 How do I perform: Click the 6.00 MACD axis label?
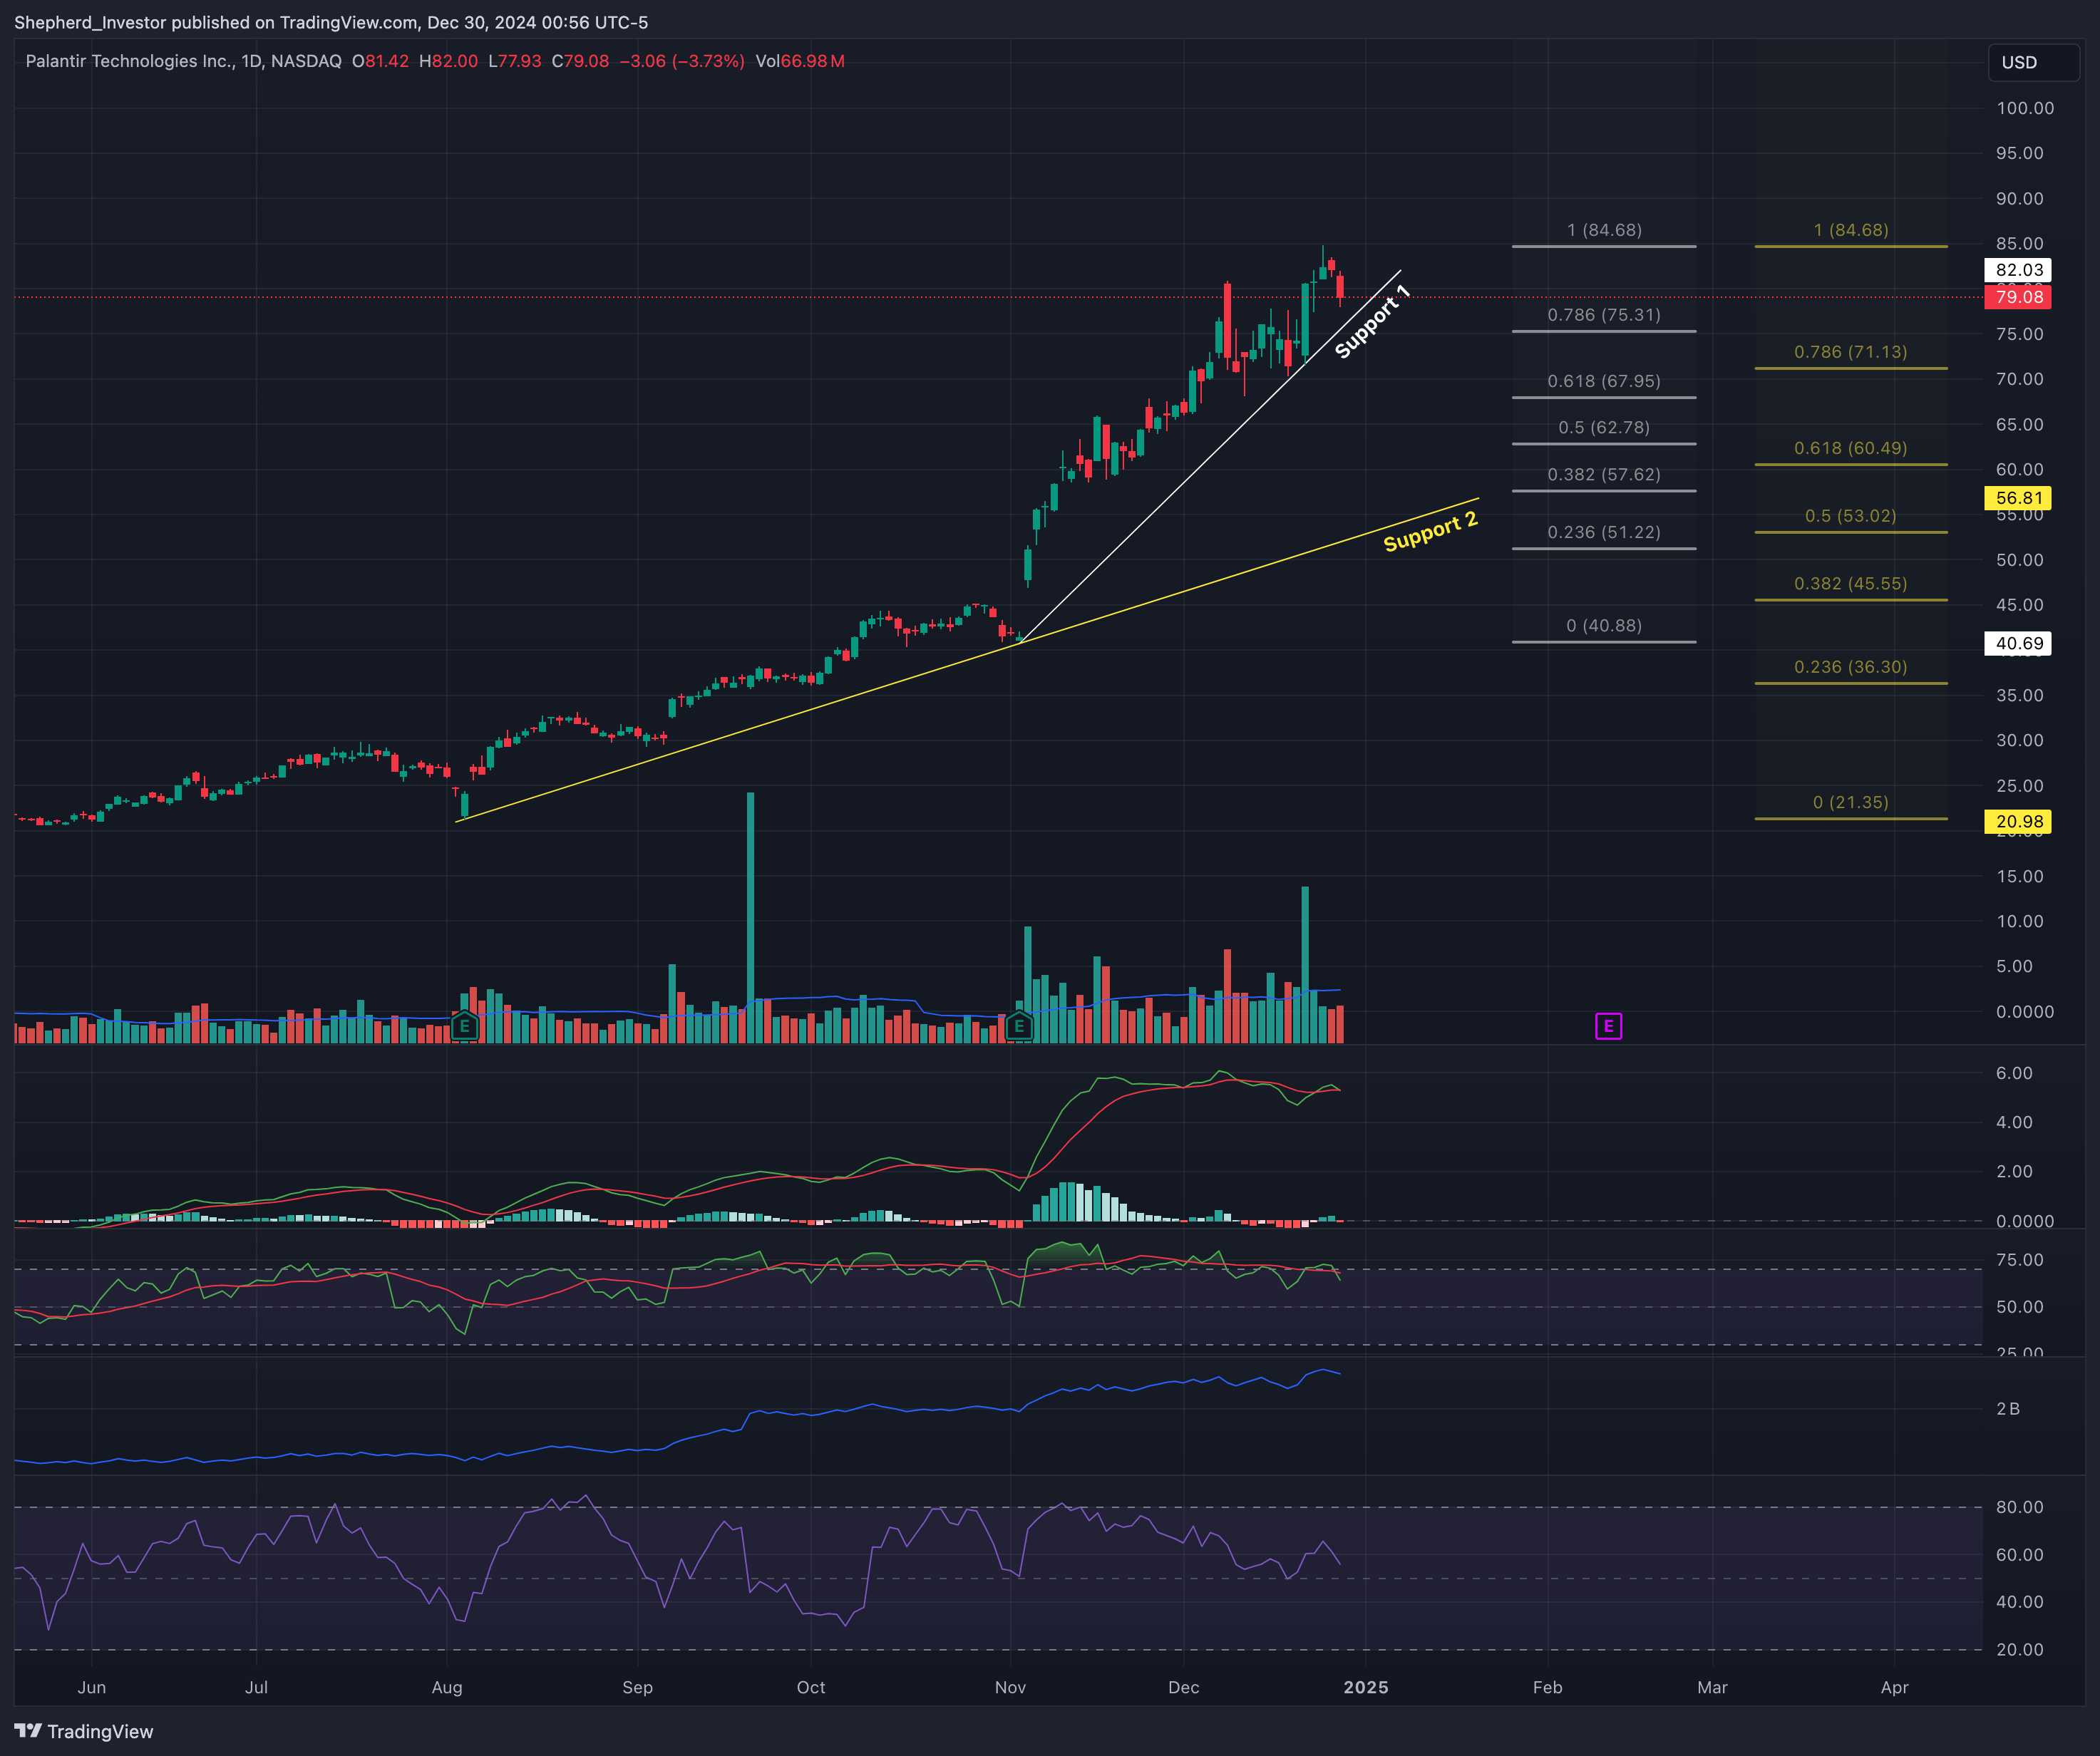pos(2014,1073)
